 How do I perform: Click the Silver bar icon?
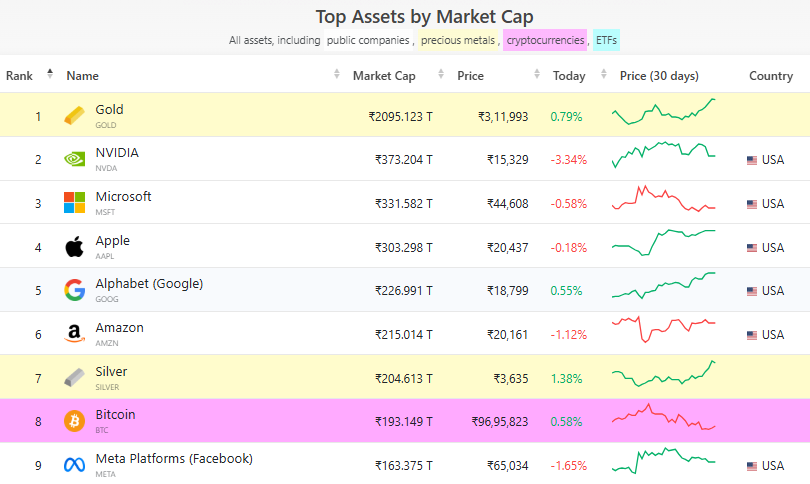coord(74,378)
